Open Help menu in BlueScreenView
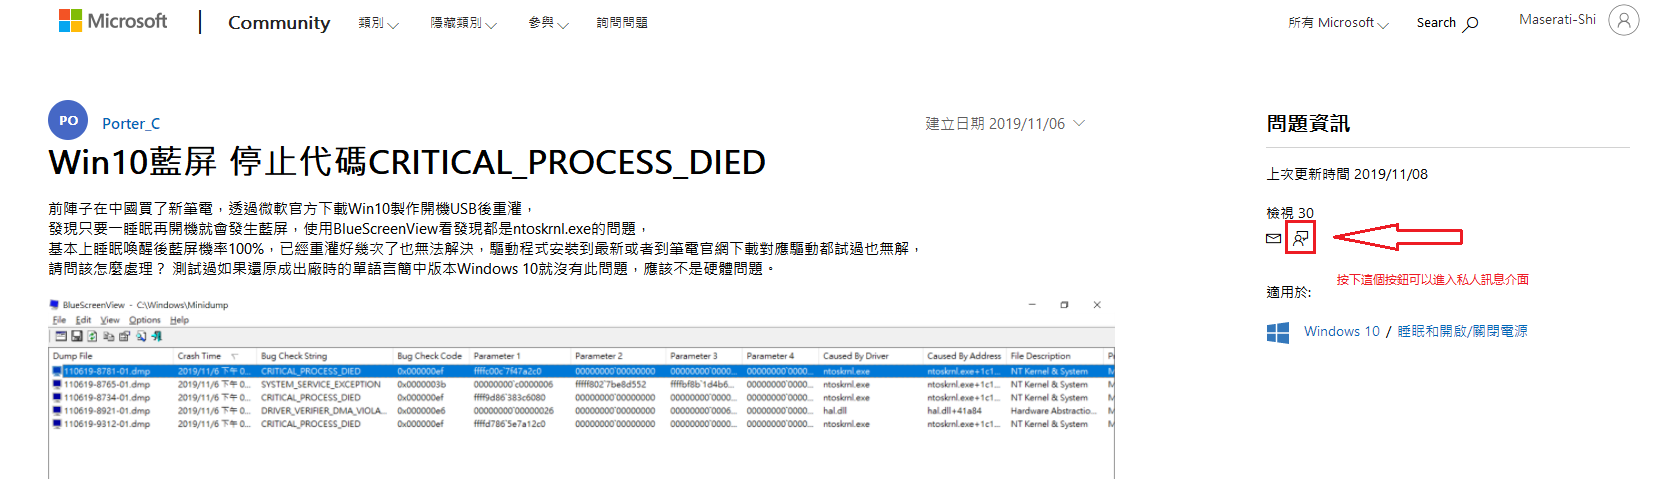 (179, 320)
